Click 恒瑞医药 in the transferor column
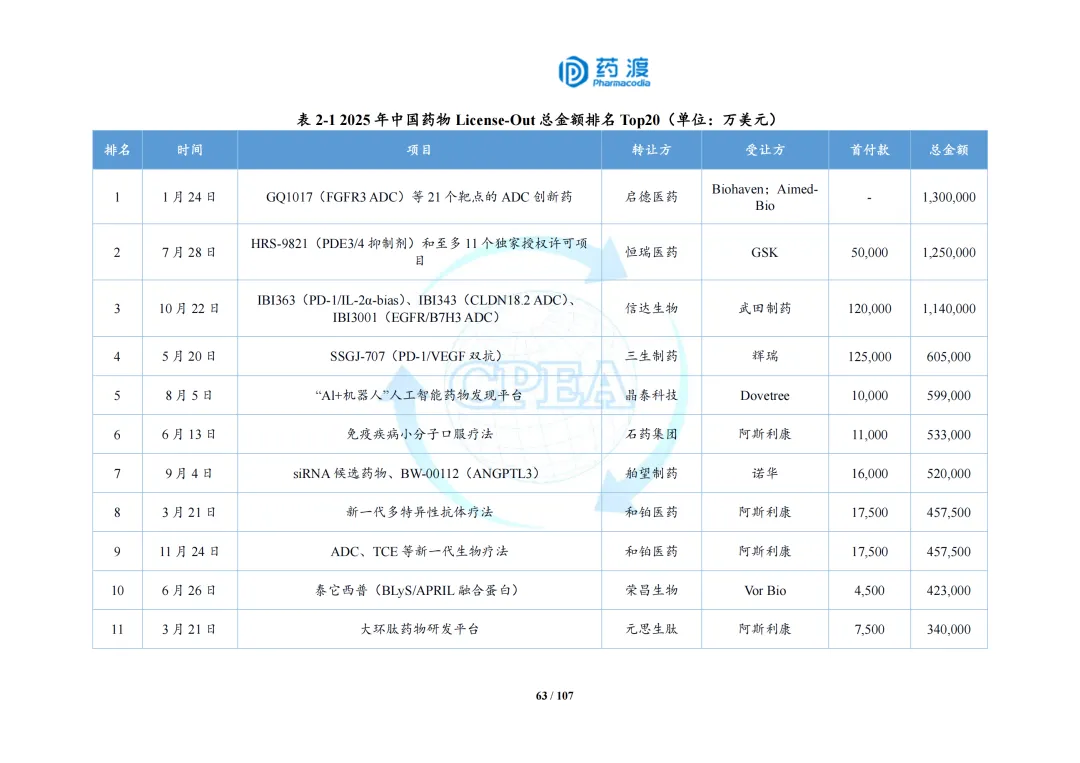1080x763 pixels. [x=652, y=253]
